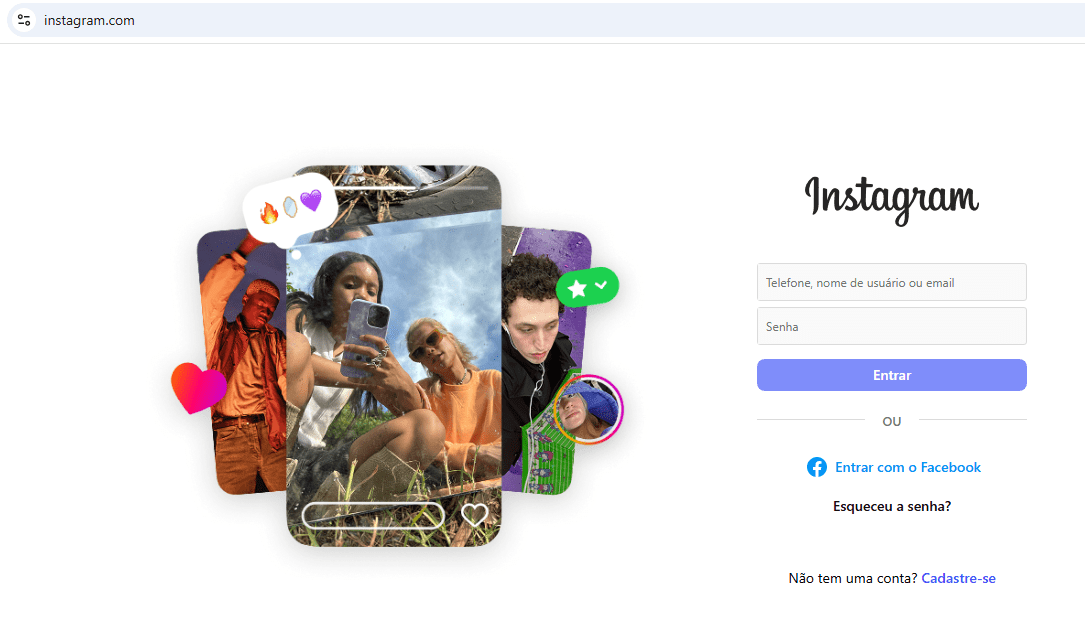The image size is (1085, 620).
Task: Focus the phone, username or email field
Action: click(891, 282)
